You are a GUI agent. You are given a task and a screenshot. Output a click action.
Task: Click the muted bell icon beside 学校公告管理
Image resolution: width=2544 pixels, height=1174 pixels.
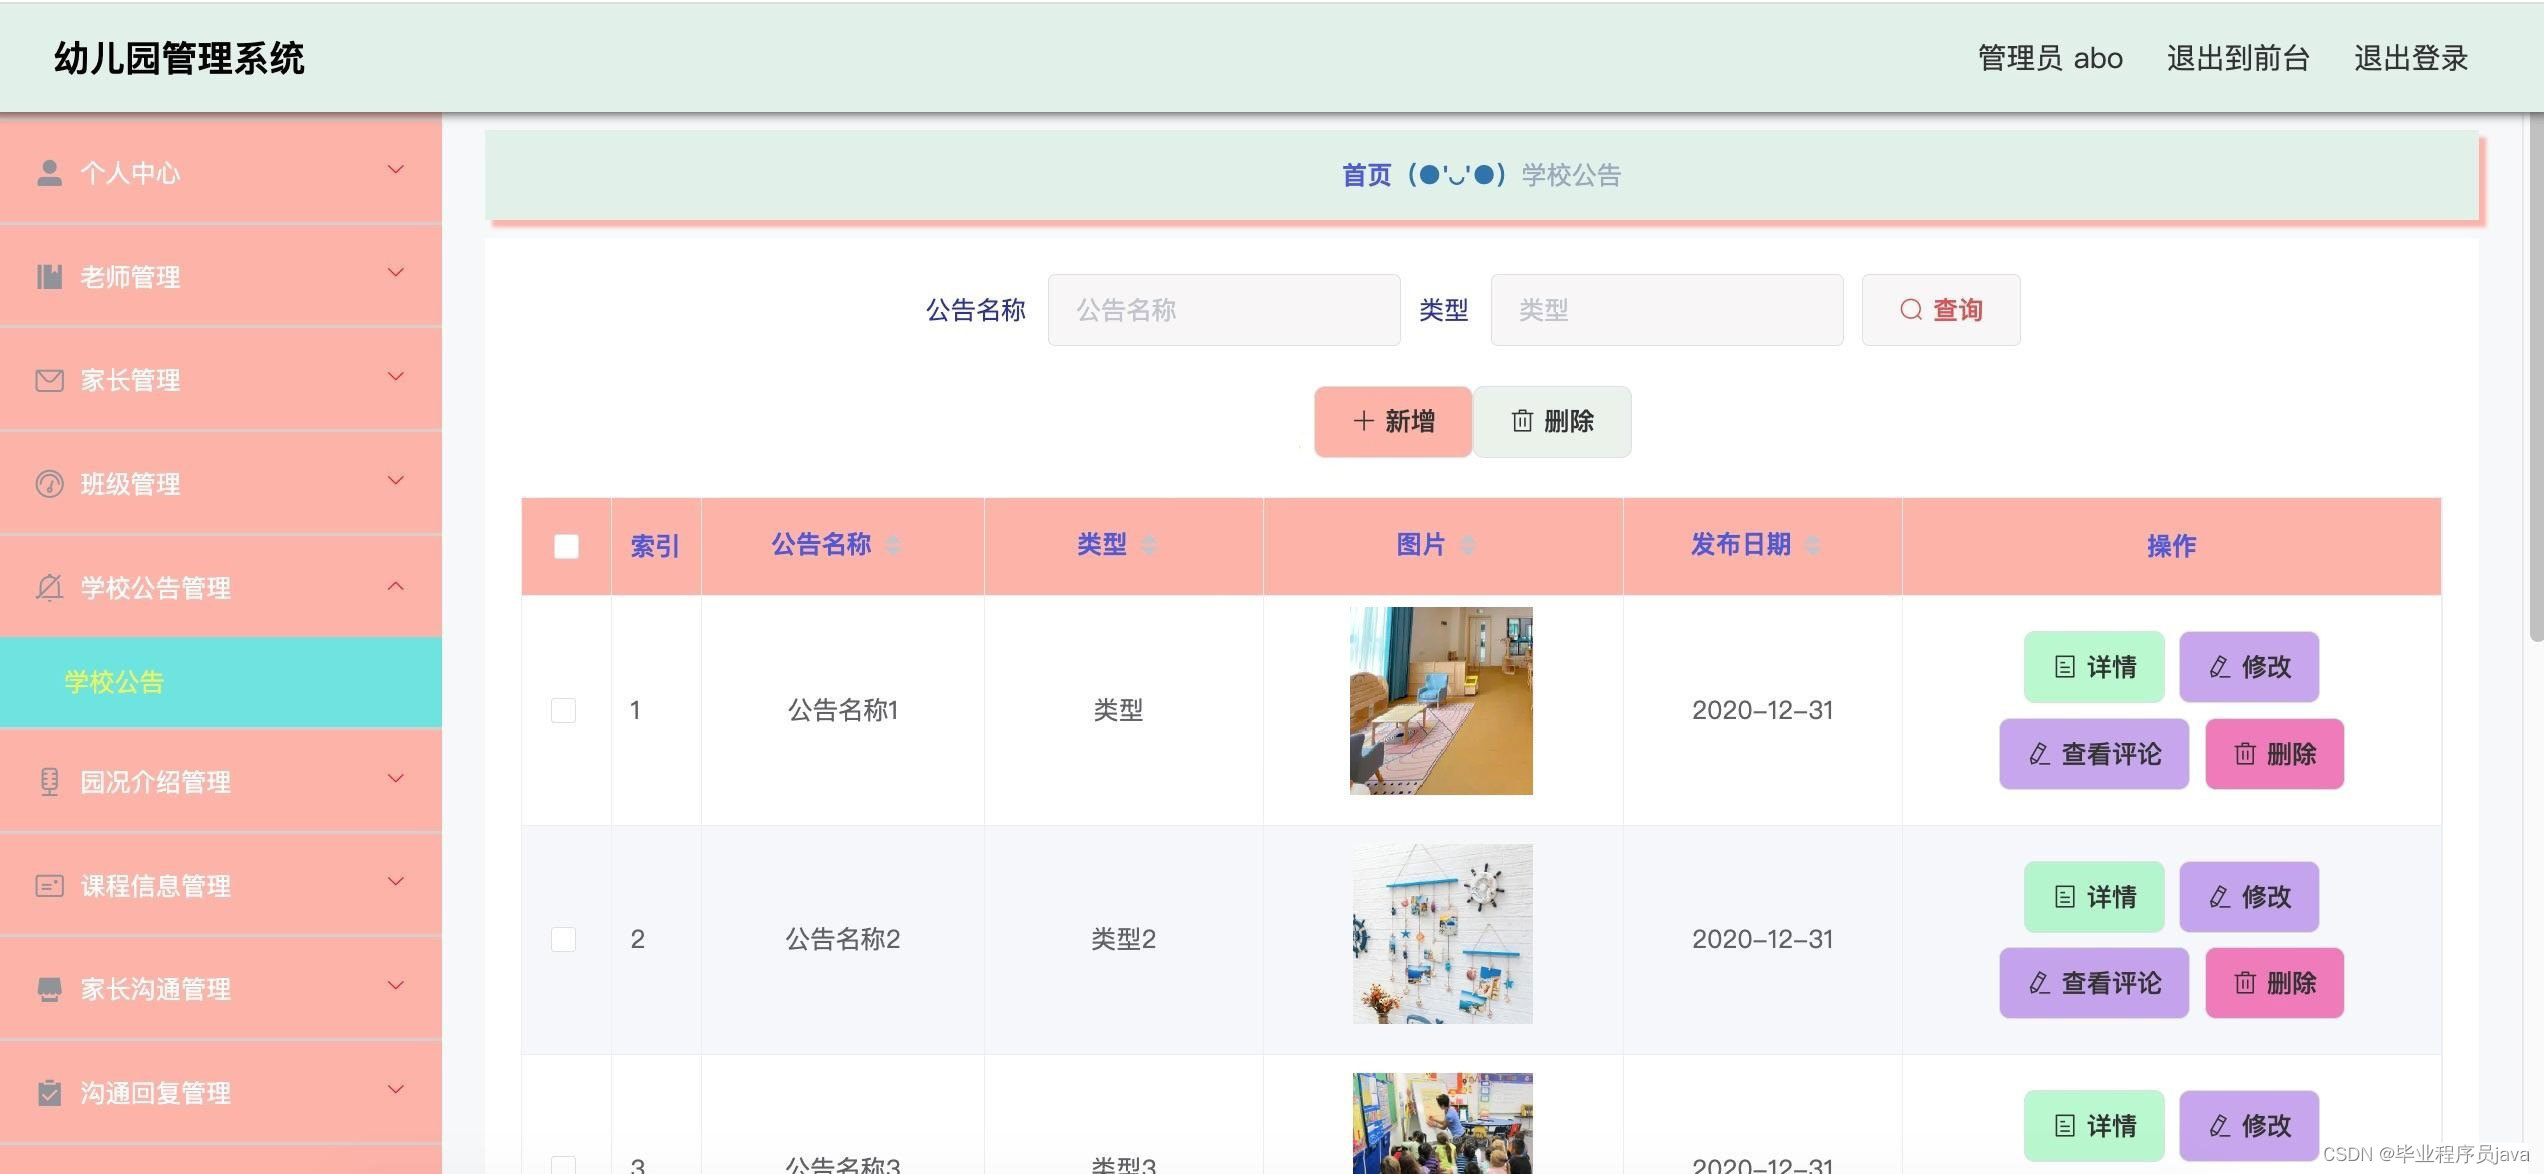click(x=49, y=587)
